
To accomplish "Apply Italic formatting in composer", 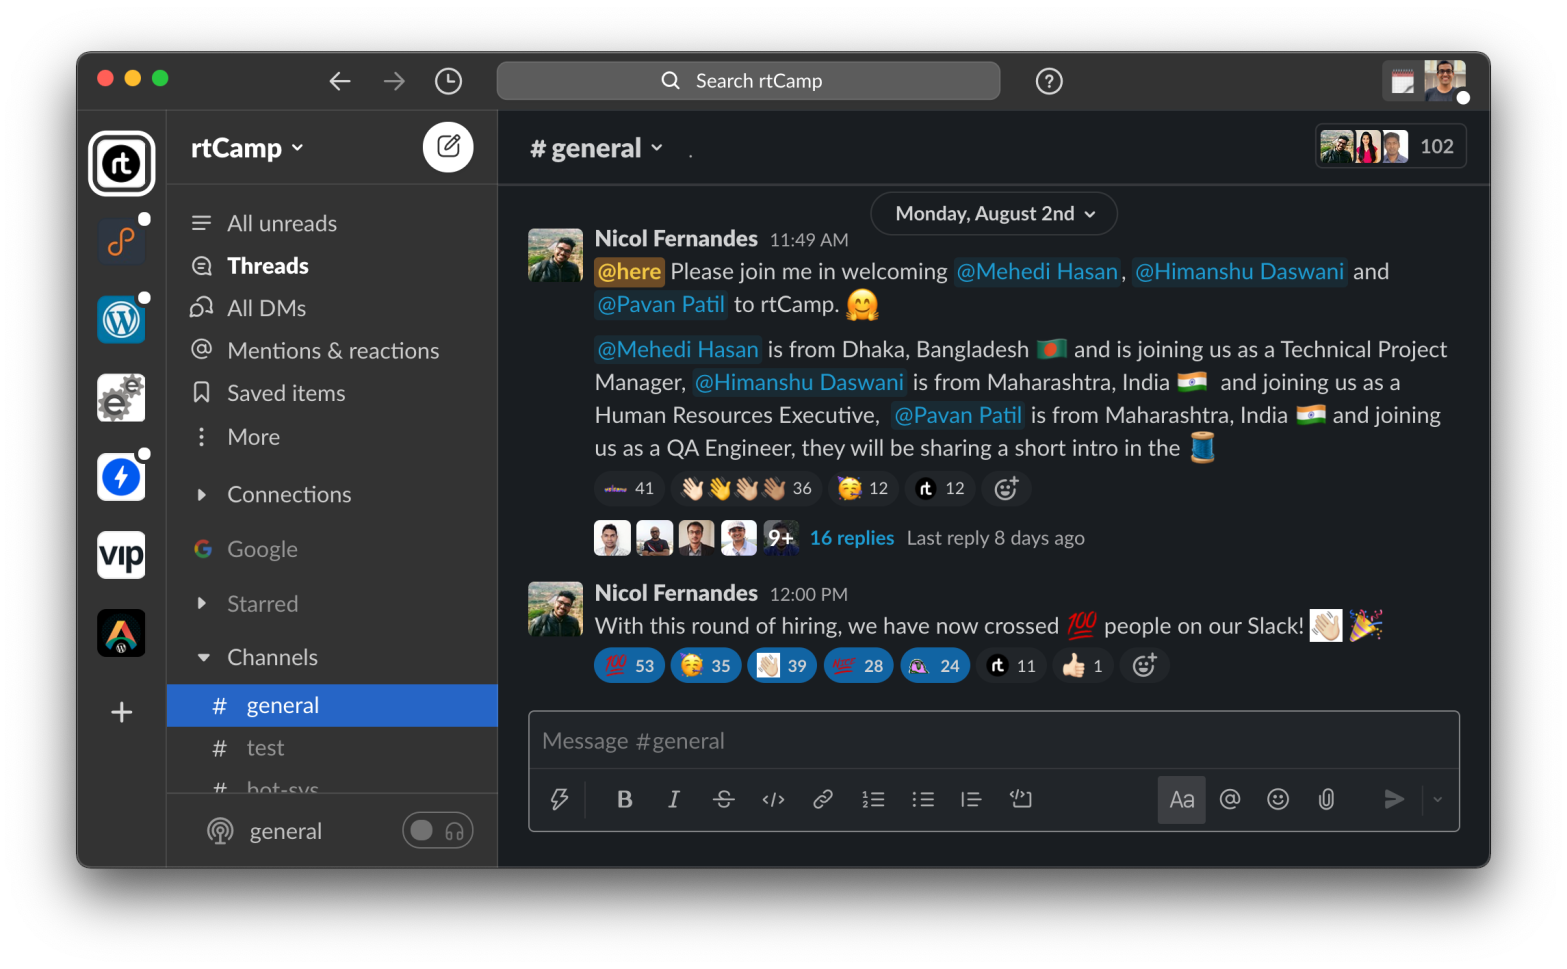I will pyautogui.click(x=674, y=799).
